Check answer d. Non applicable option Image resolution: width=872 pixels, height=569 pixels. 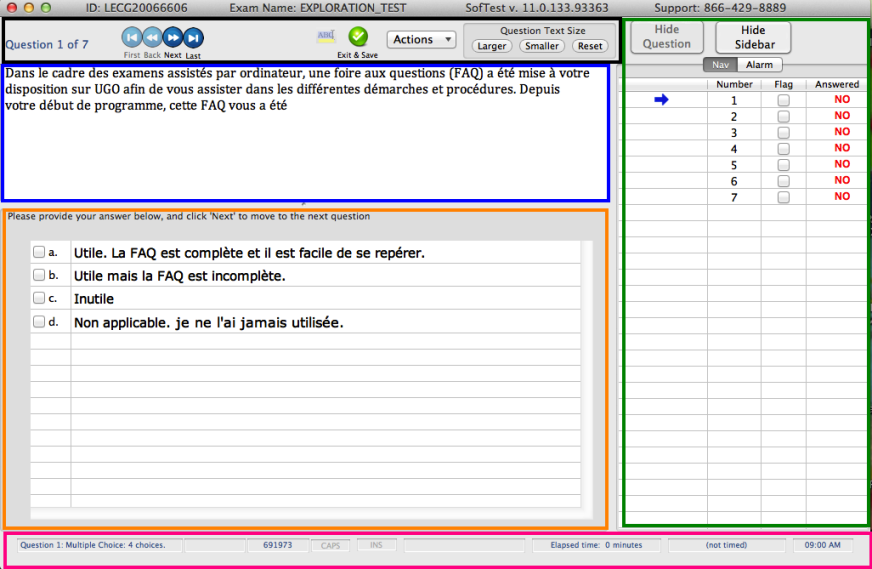(x=39, y=321)
